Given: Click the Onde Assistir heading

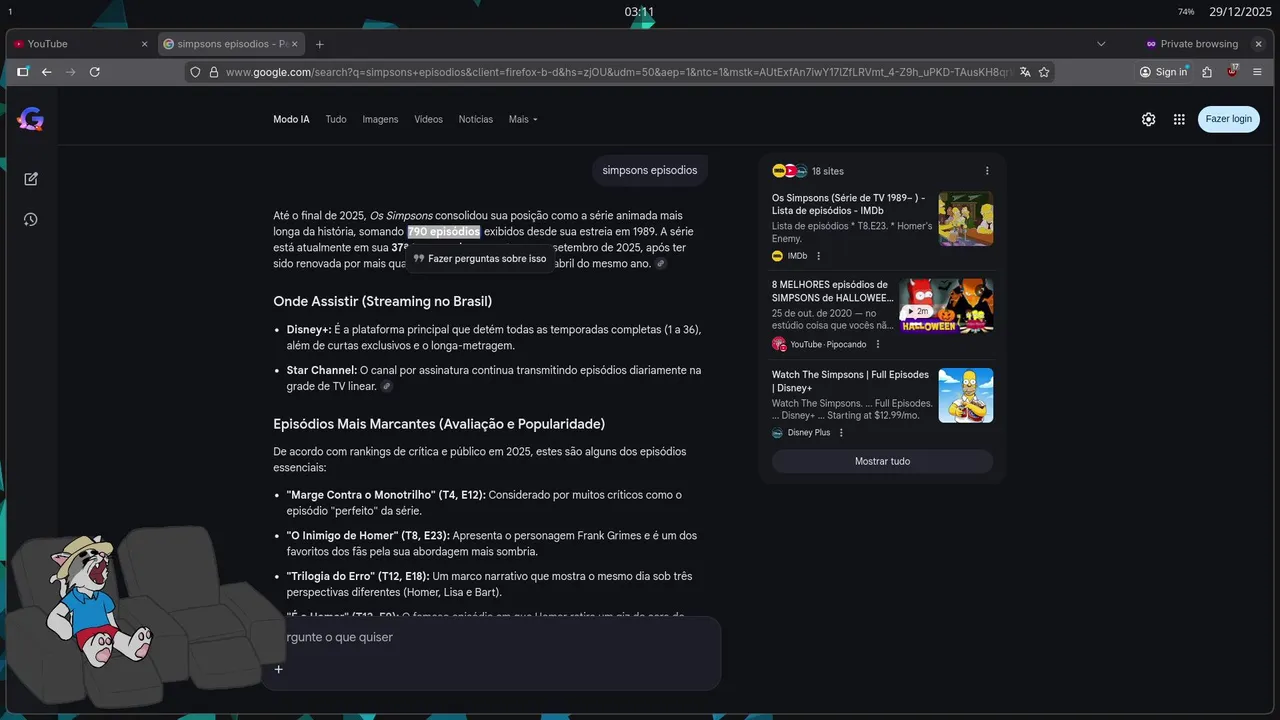Looking at the screenshot, I should [382, 301].
